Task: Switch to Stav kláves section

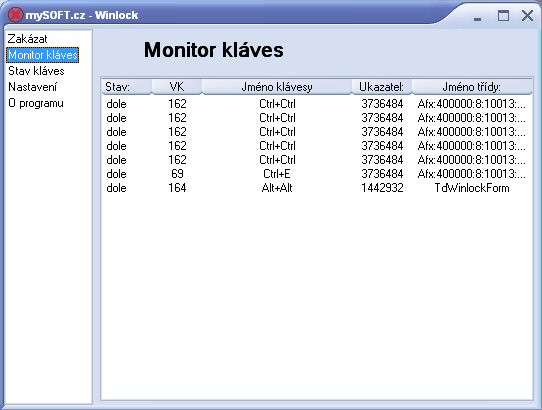Action: (x=36, y=71)
